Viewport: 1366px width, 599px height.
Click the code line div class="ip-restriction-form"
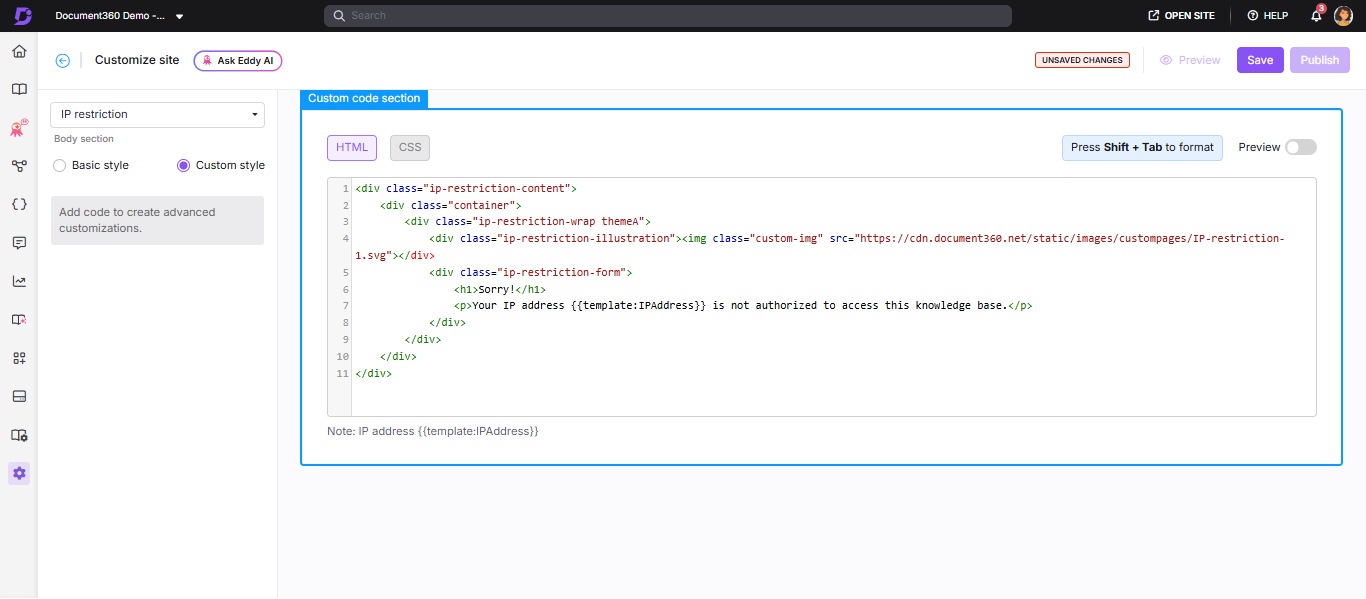(531, 272)
